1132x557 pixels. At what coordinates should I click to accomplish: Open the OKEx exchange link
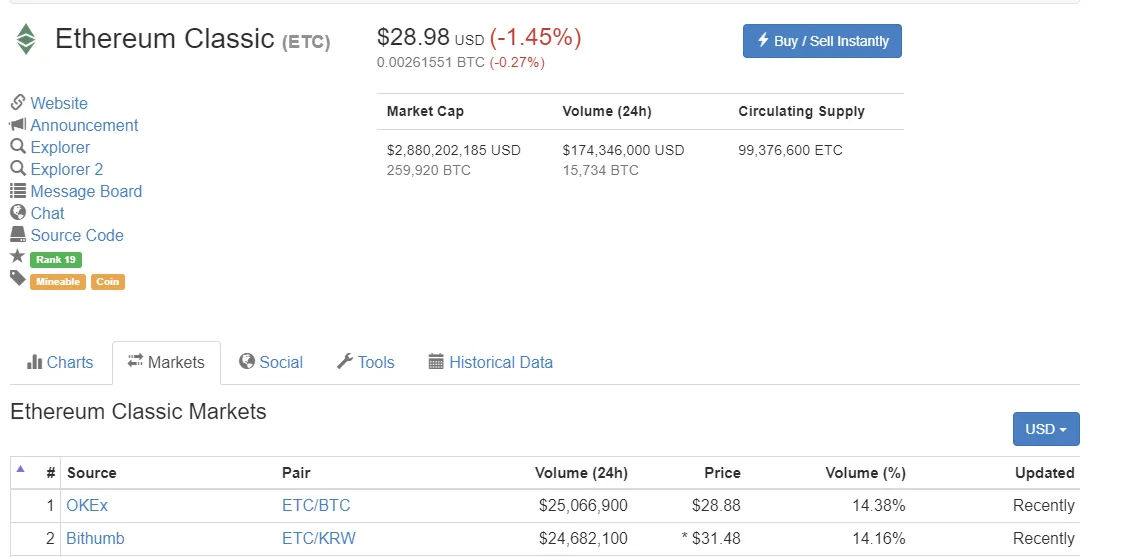point(87,506)
